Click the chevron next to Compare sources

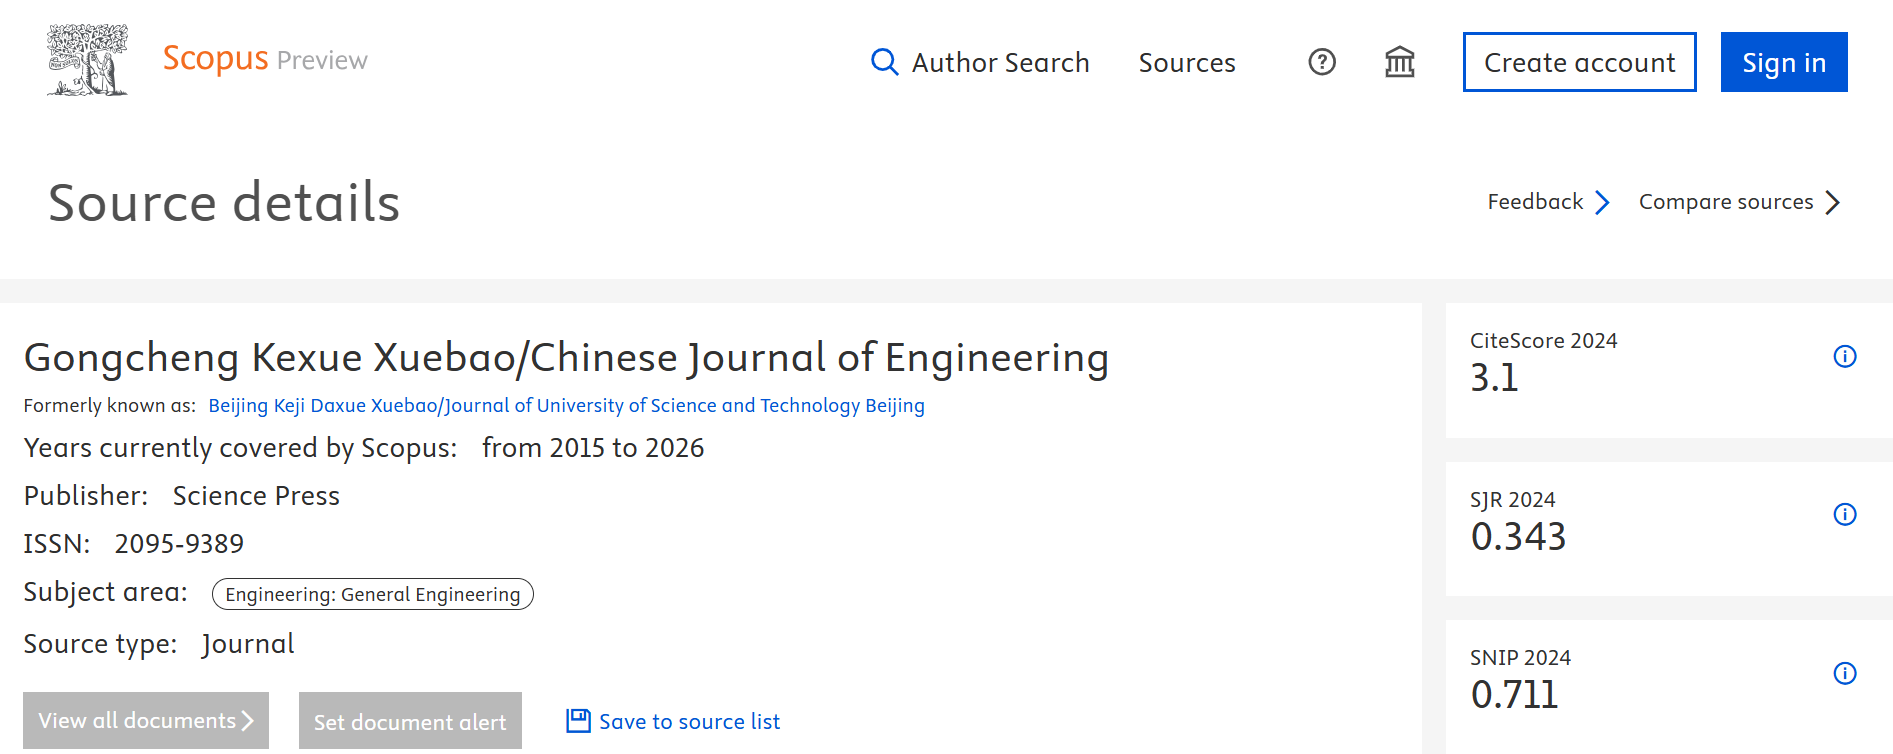(1832, 203)
